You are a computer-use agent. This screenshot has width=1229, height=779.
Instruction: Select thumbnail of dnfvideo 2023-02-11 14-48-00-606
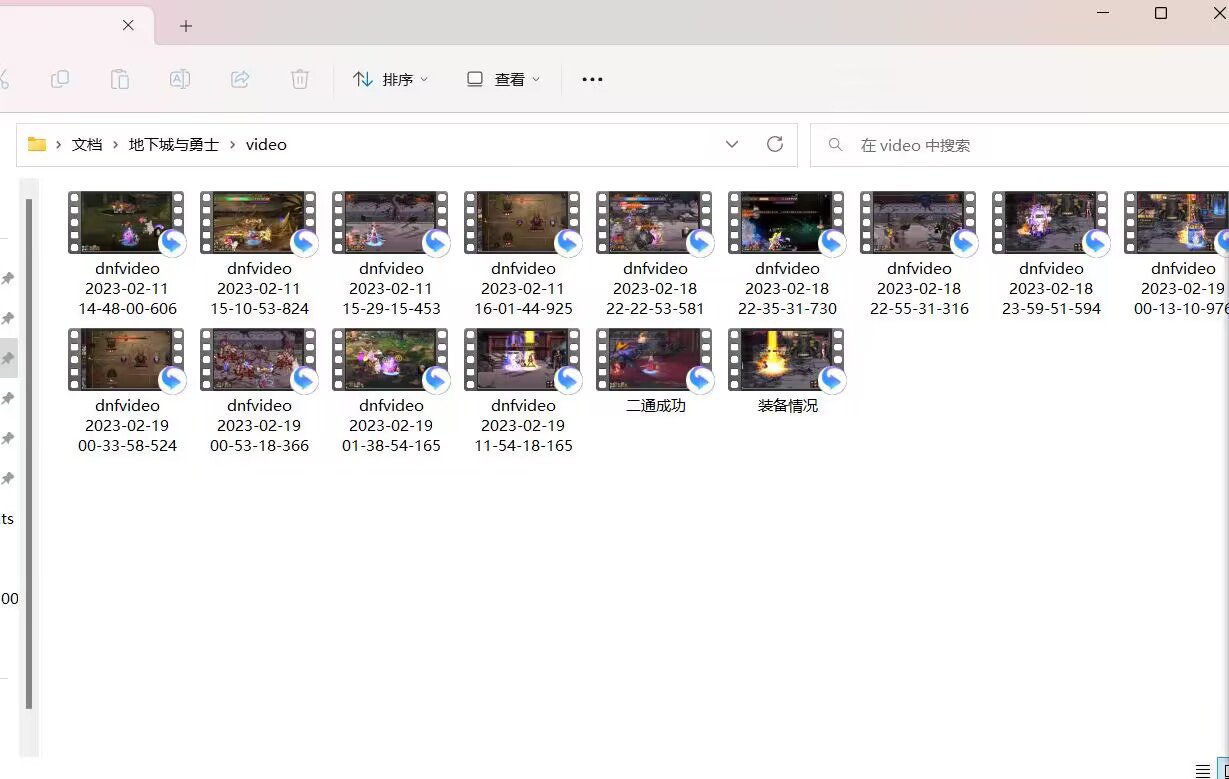tap(127, 223)
